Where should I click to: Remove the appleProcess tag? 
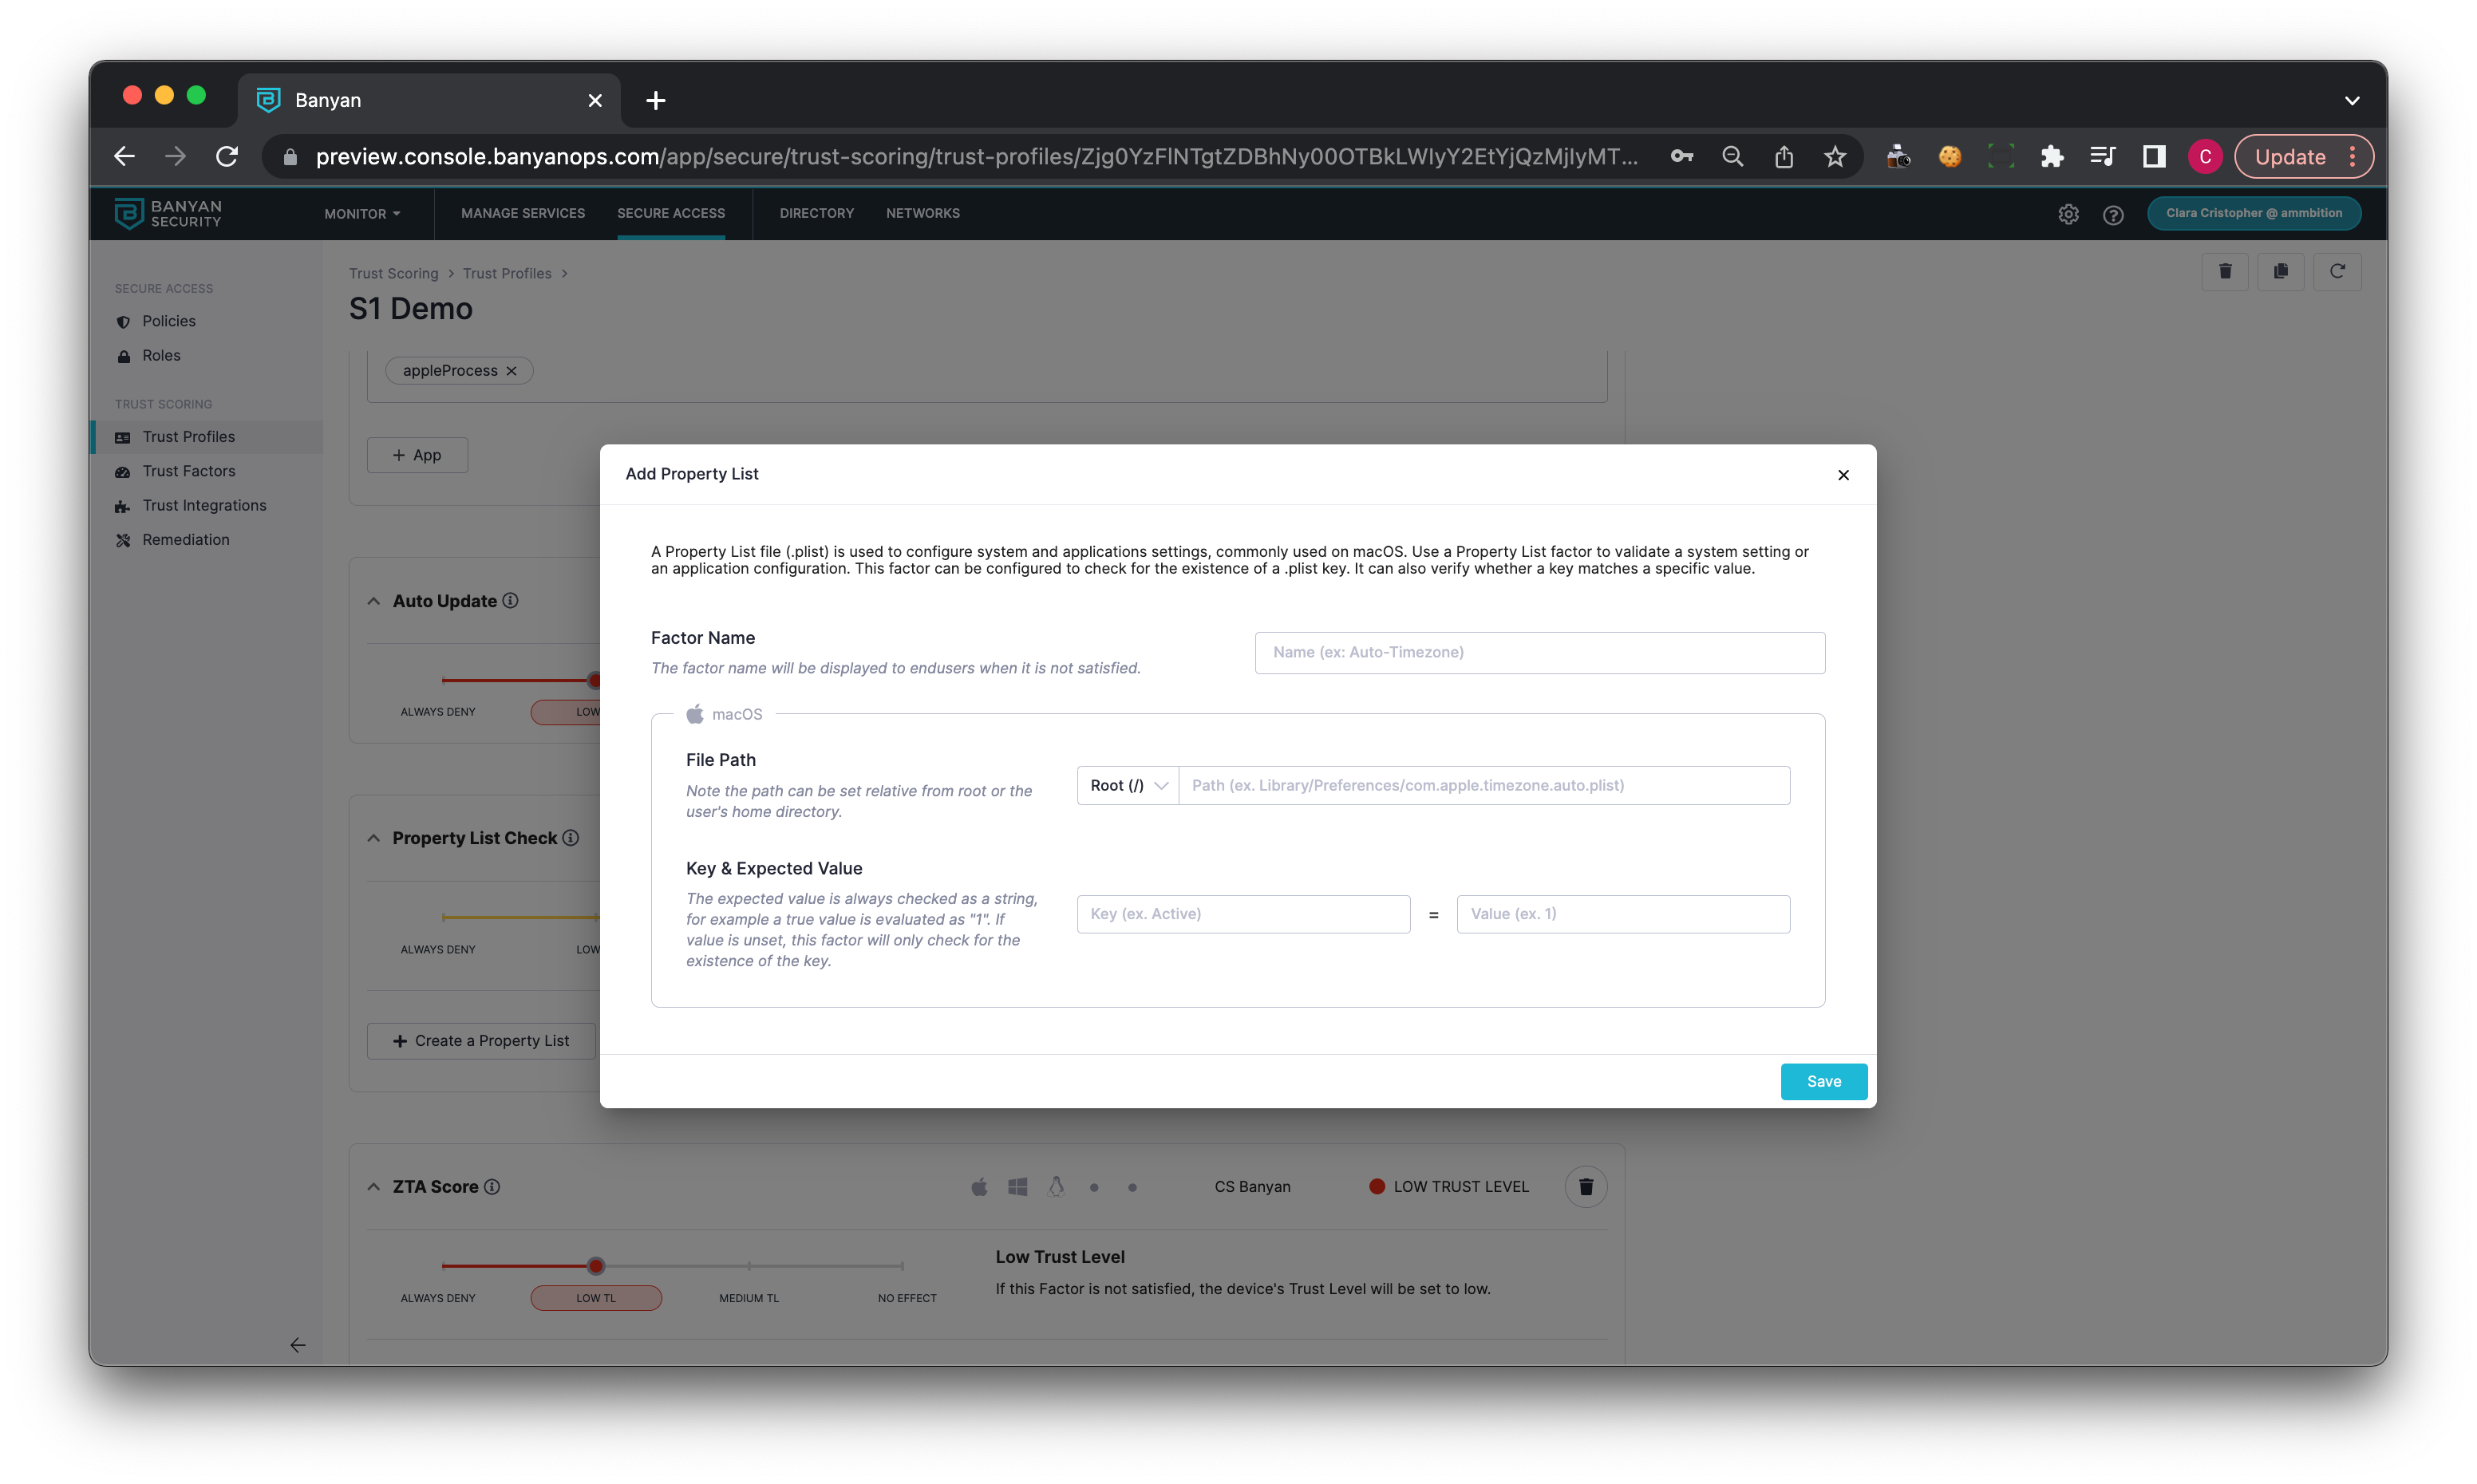click(x=512, y=371)
